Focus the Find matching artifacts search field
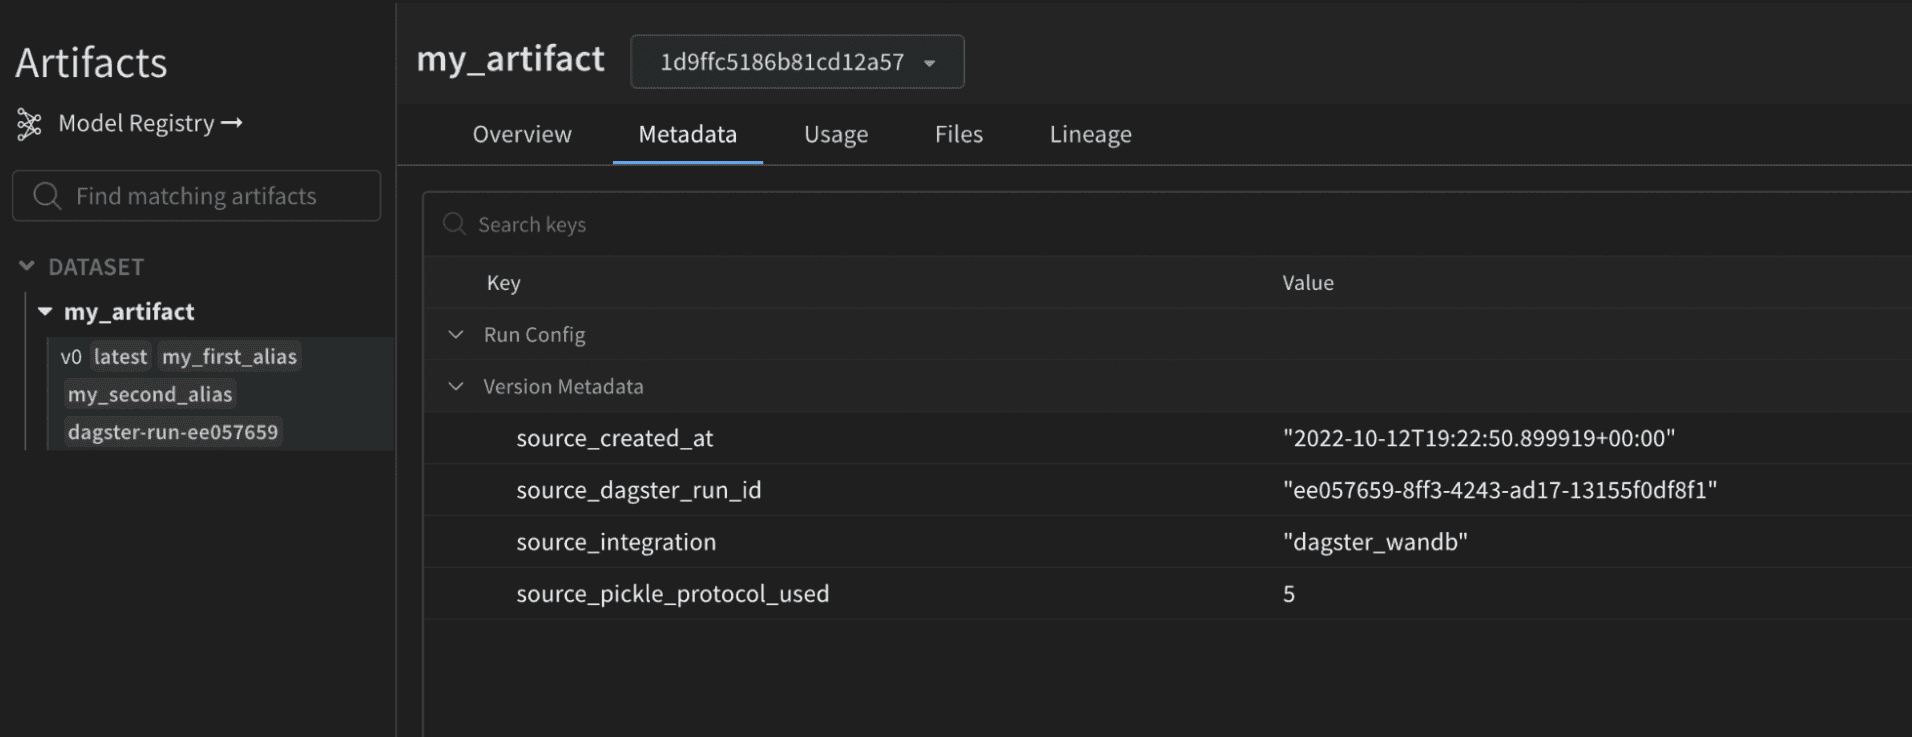This screenshot has height=737, width=1912. coord(196,195)
